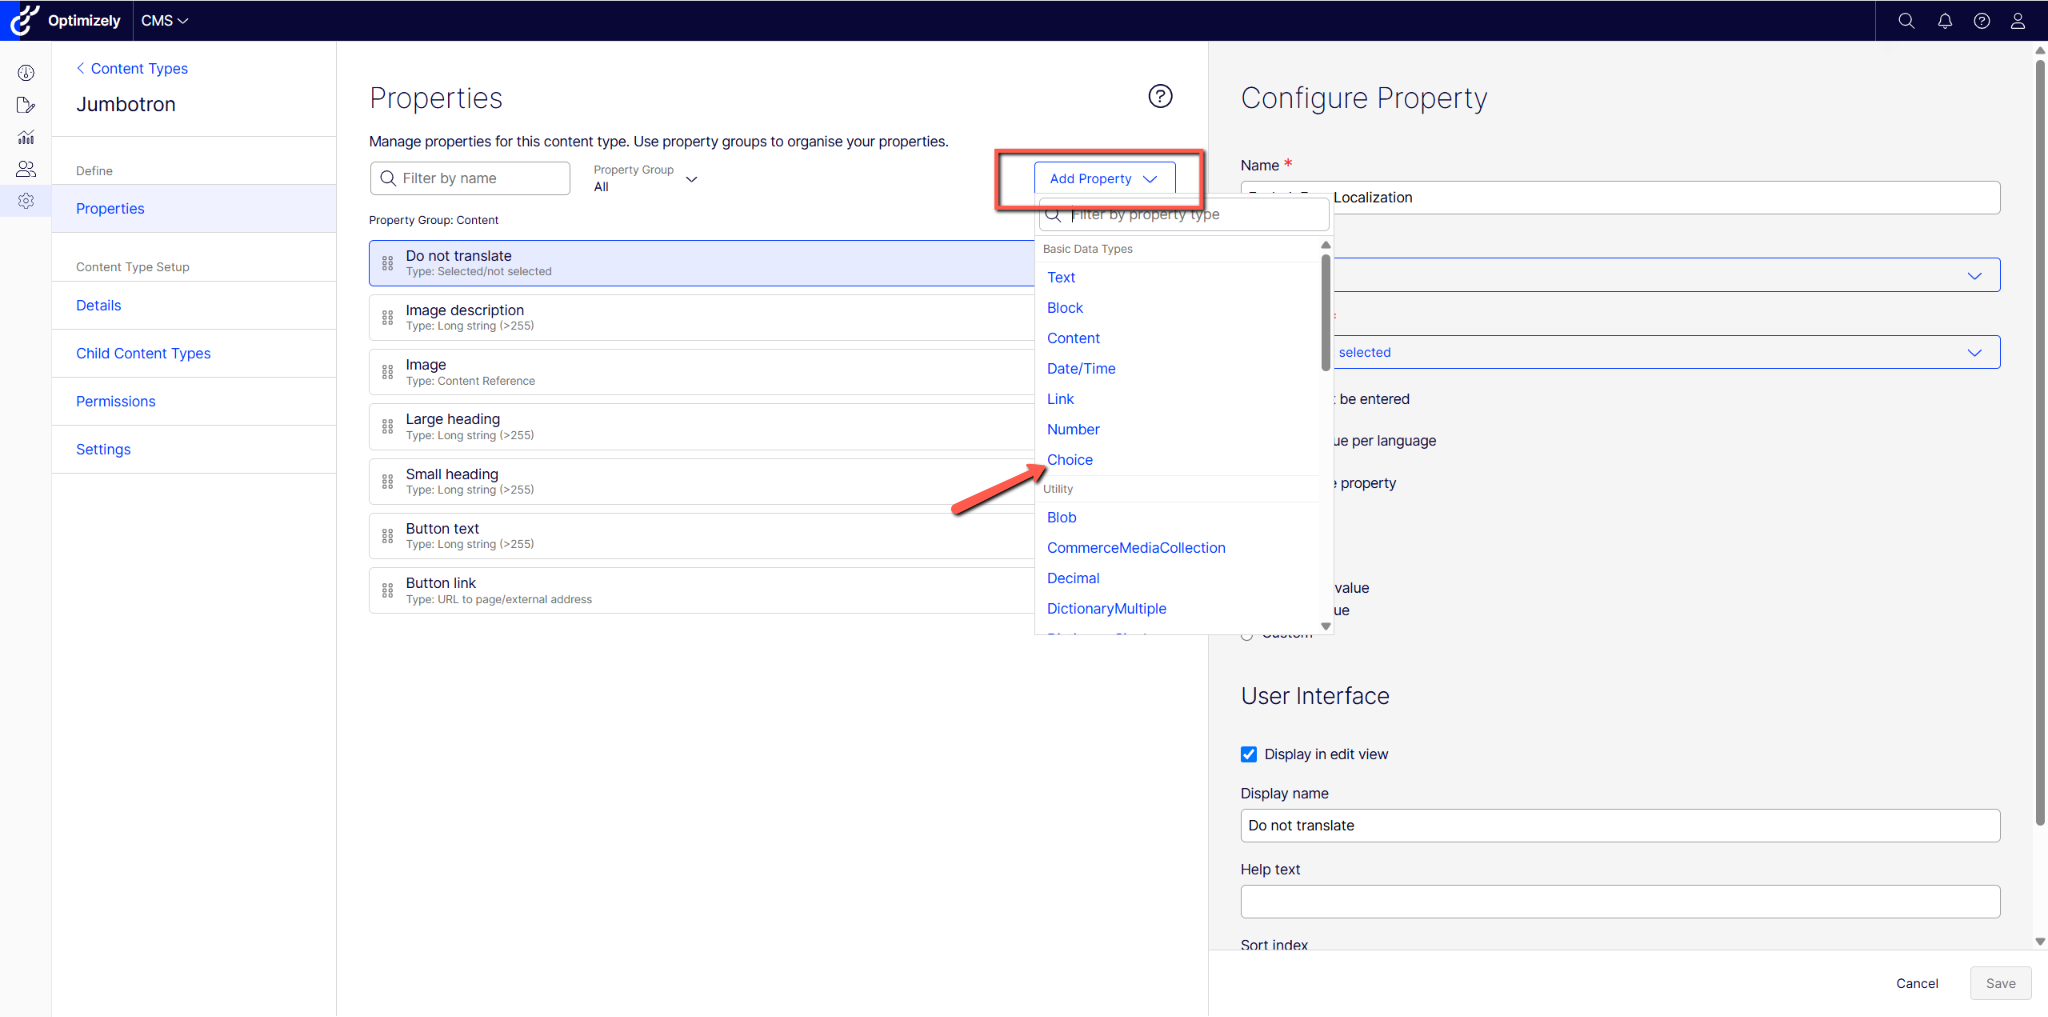
Task: Click the drag handle of Do not translate
Action: pos(388,263)
